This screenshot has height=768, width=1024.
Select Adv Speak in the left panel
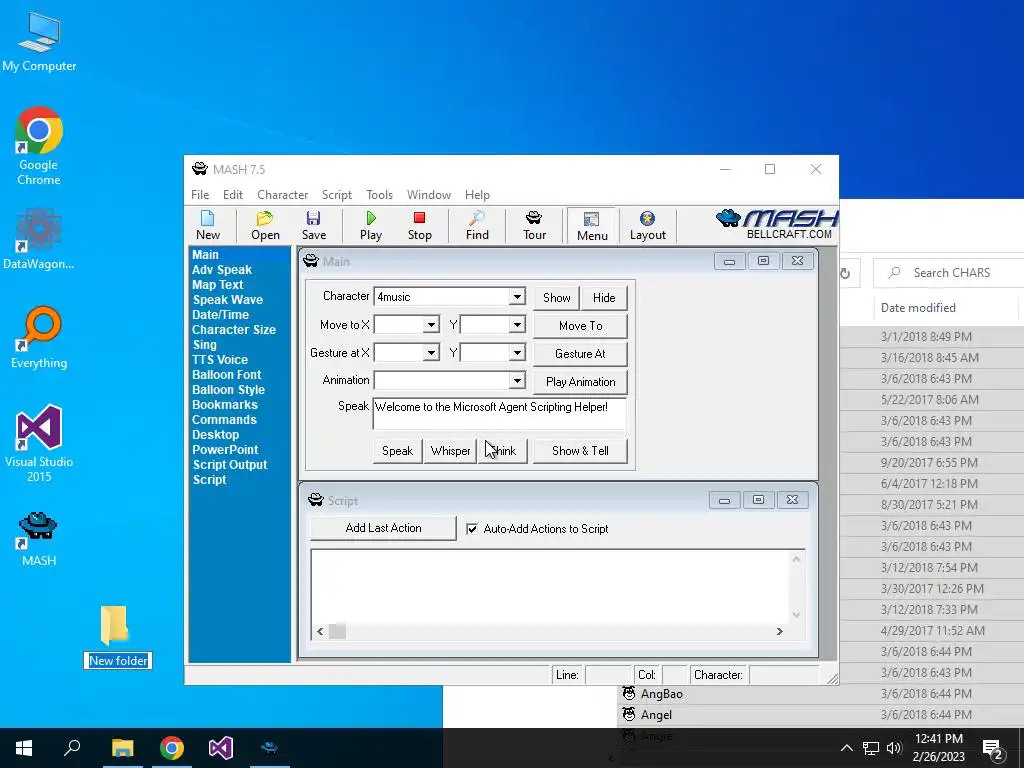click(x=221, y=270)
